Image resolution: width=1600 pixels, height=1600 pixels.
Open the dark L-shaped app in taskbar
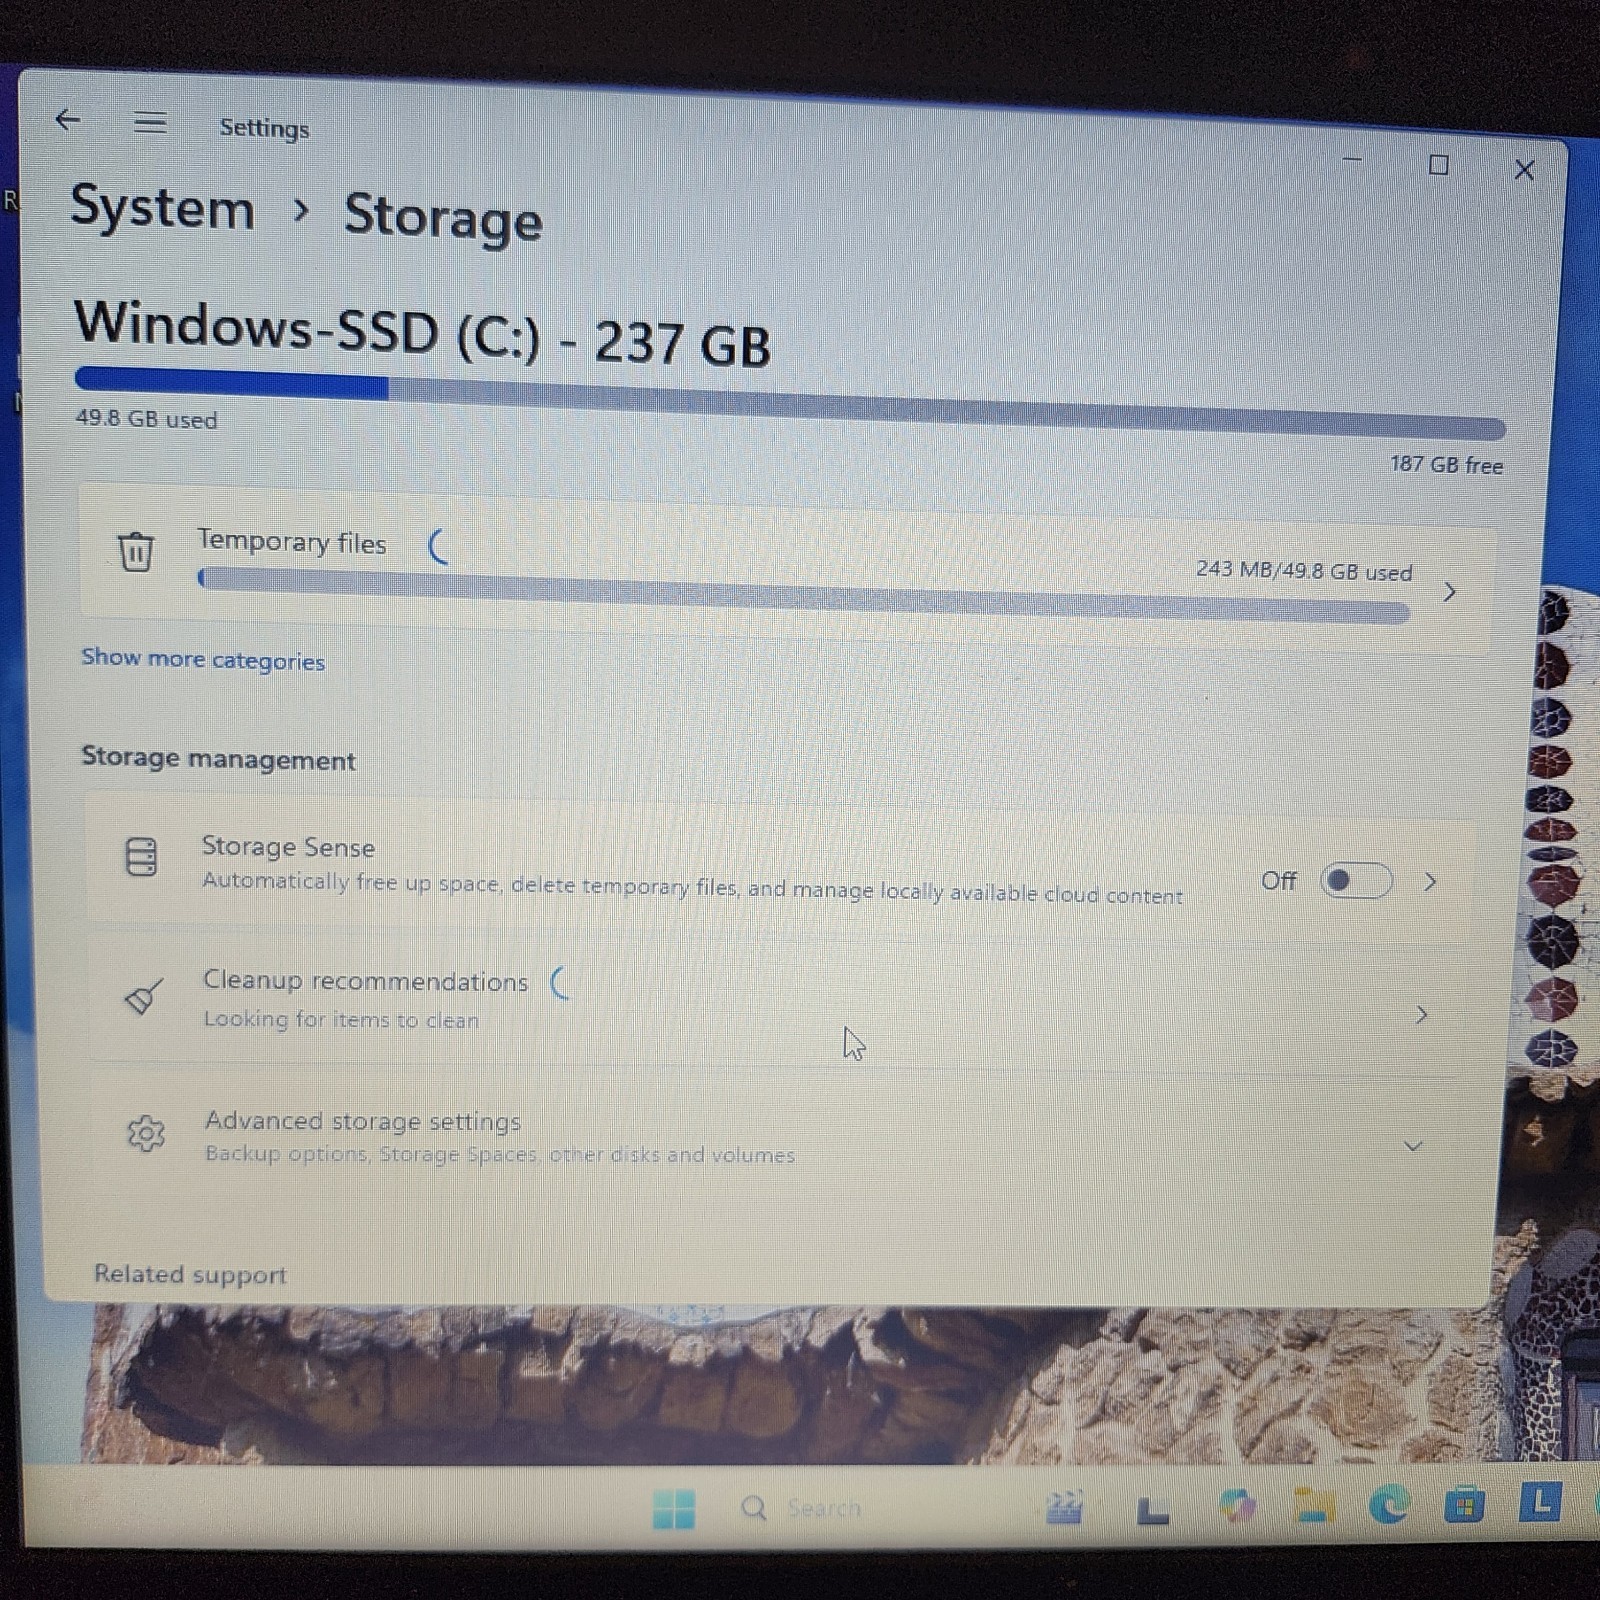(1152, 1511)
